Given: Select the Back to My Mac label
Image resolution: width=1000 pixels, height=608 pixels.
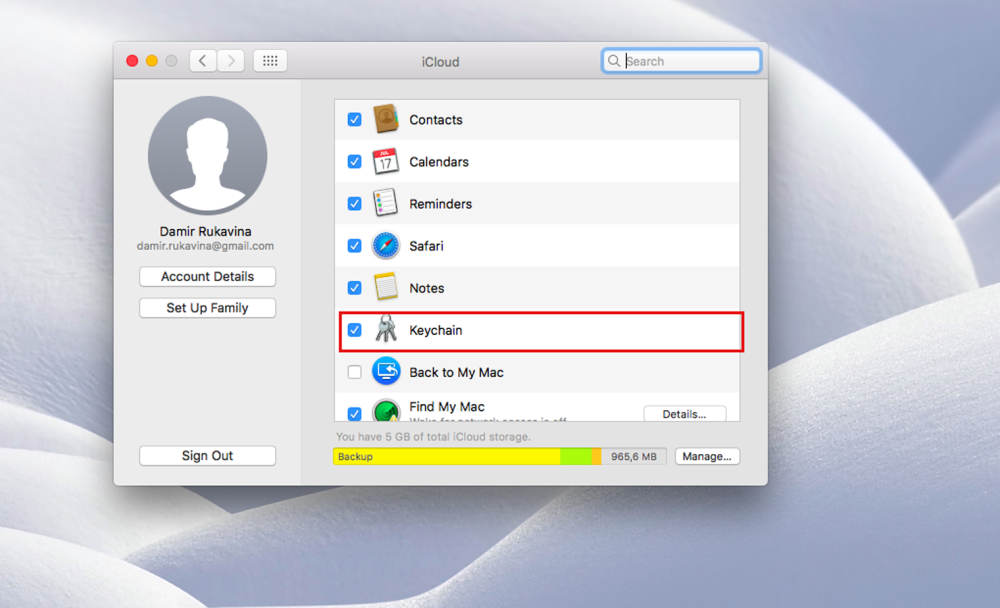Looking at the screenshot, I should point(456,372).
